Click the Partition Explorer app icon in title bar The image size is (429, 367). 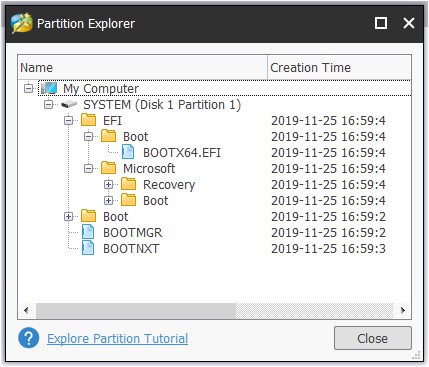22,23
